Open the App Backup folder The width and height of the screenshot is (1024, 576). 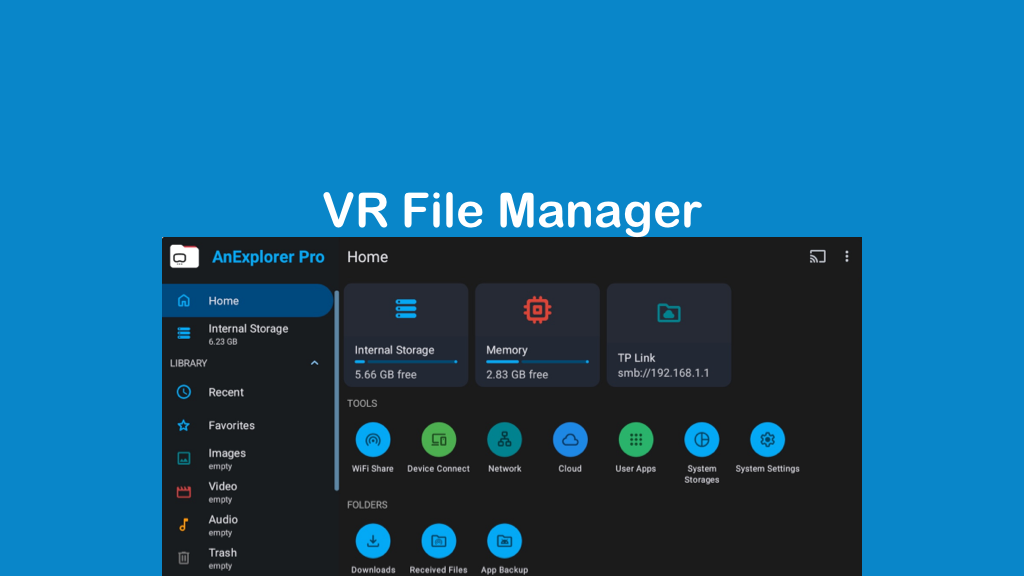point(504,541)
